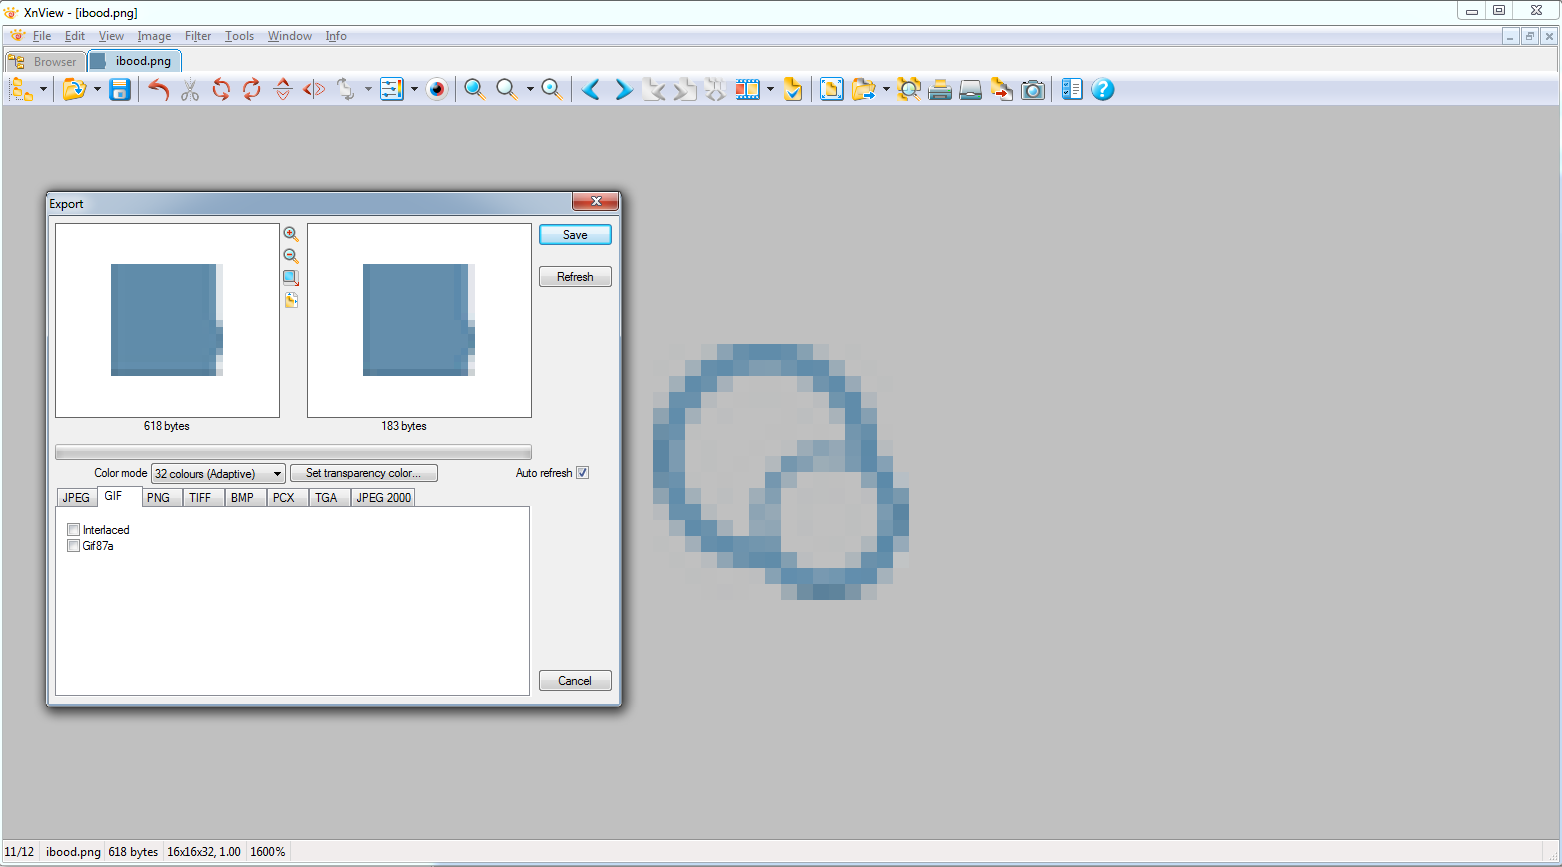This screenshot has width=1562, height=867.
Task: Click the printer icon in toolbar
Action: (939, 90)
